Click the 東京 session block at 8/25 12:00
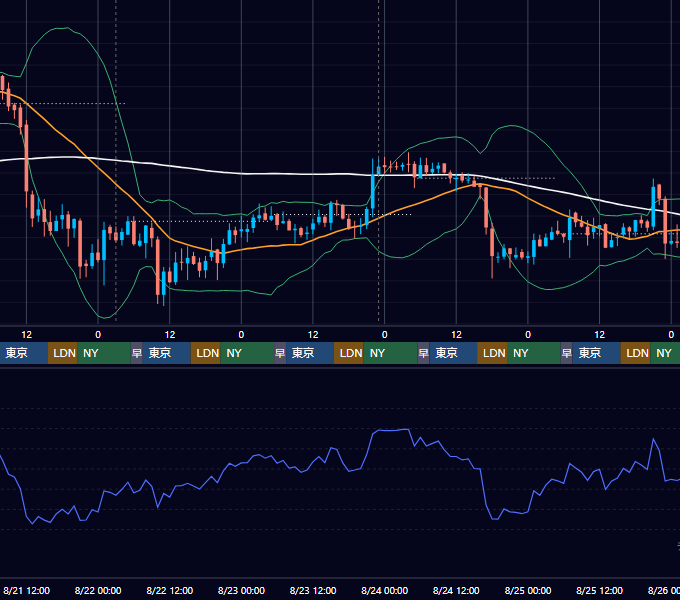 (596, 353)
